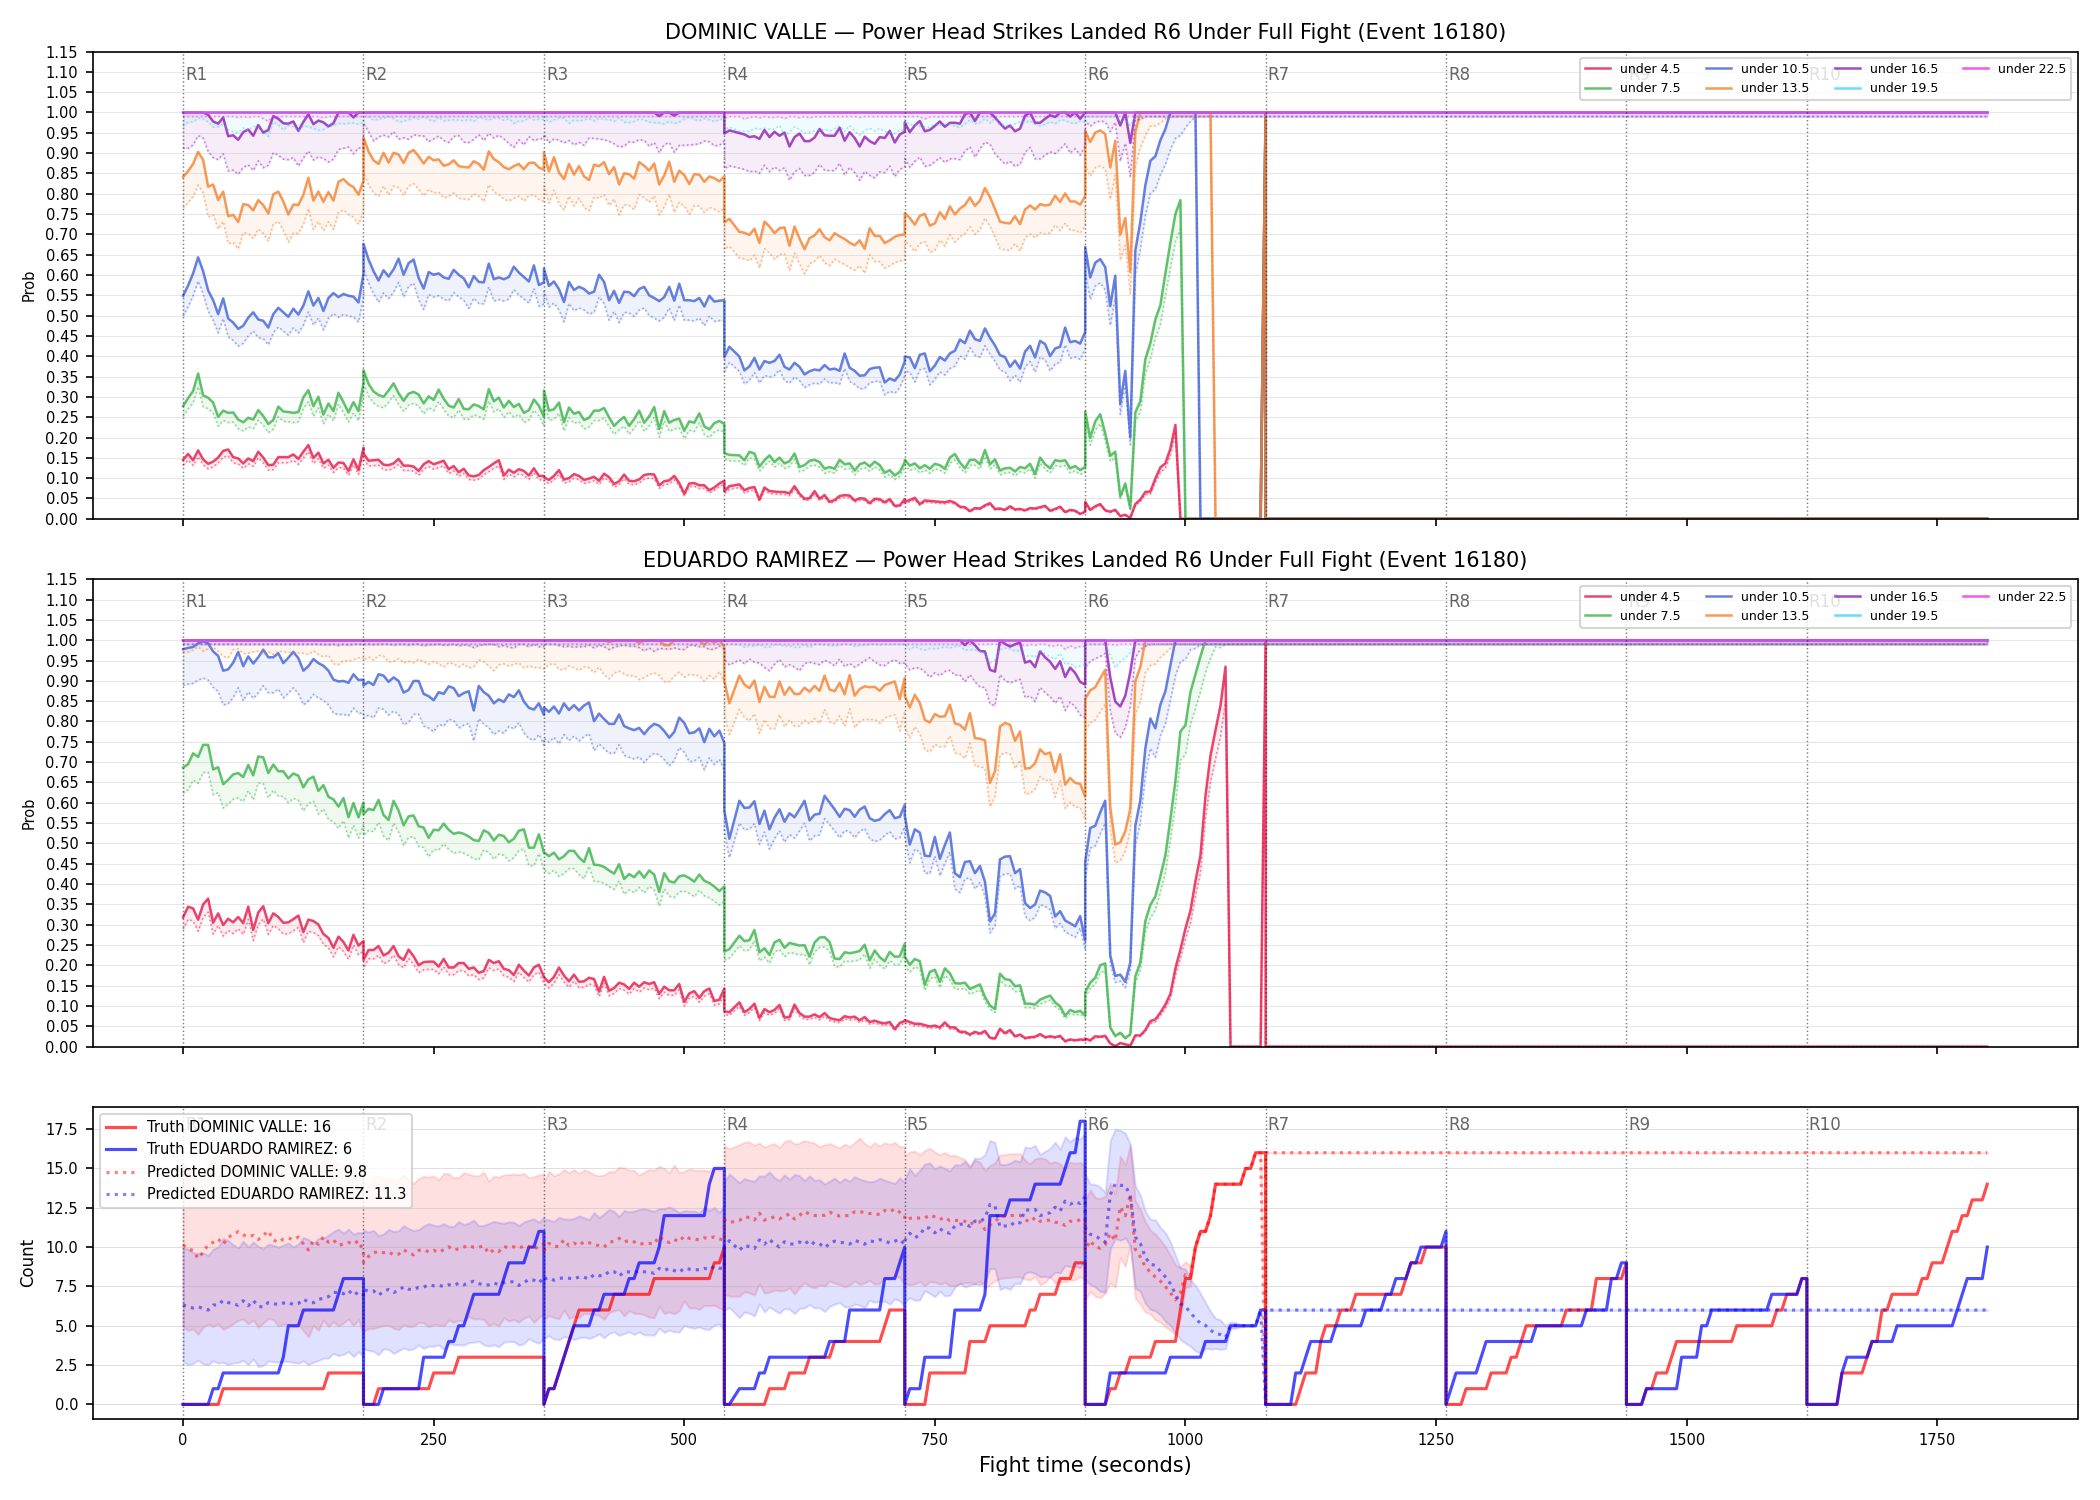
Task: Click the '2.5' tick on the Count axis
Action: click(66, 1365)
